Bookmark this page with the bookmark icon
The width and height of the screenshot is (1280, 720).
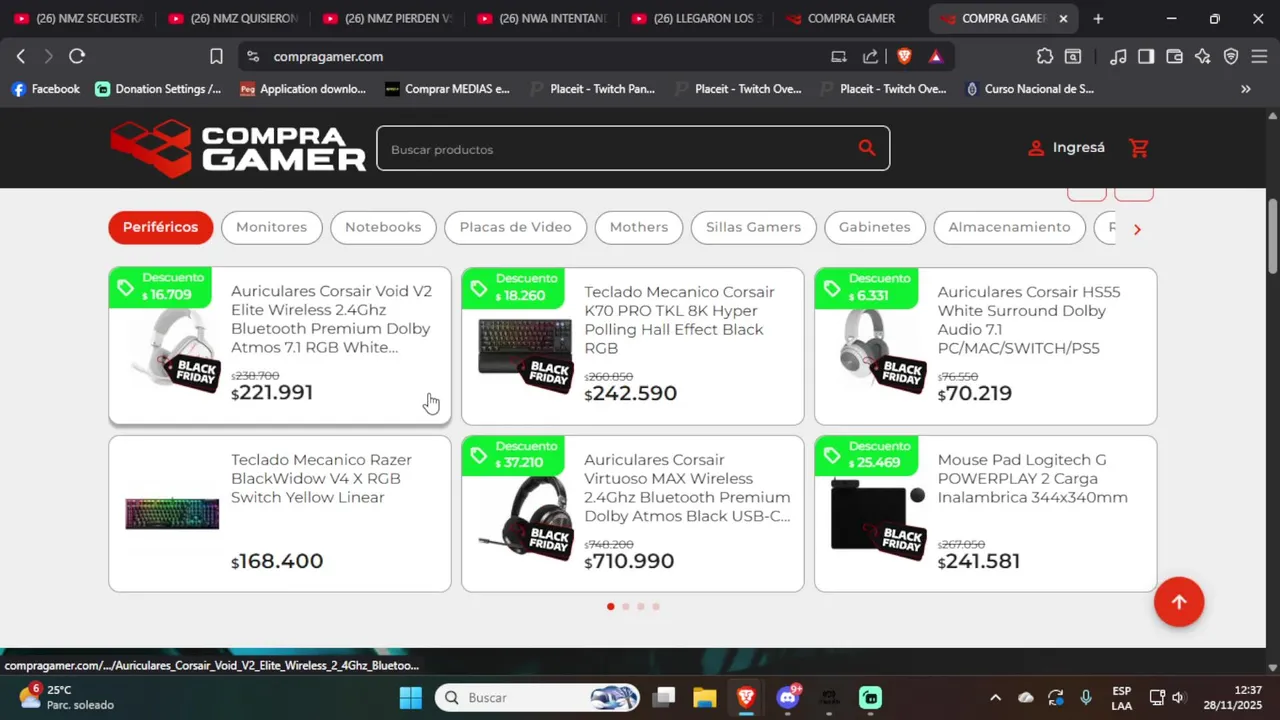pos(216,57)
